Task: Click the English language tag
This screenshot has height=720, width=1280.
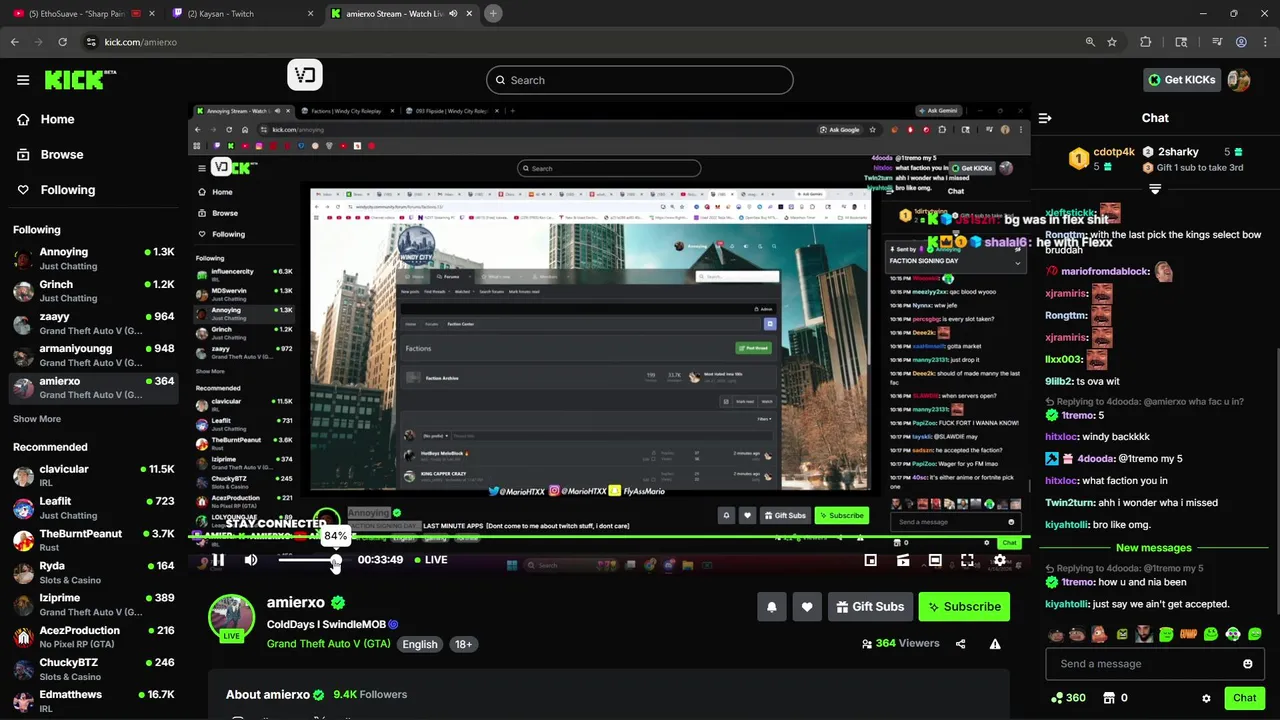Action: point(420,644)
